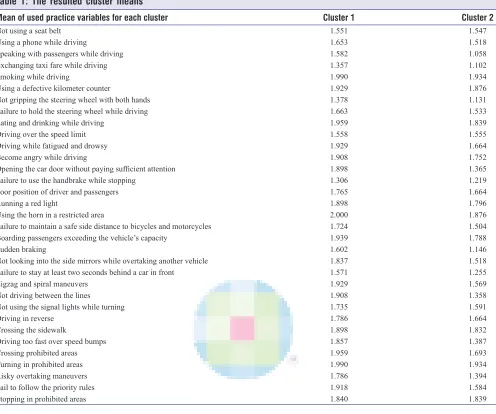The image size is (496, 414).
Task: Click Cluster 1 value 1.663 for holding steering wheel
Action: pyautogui.click(x=339, y=112)
